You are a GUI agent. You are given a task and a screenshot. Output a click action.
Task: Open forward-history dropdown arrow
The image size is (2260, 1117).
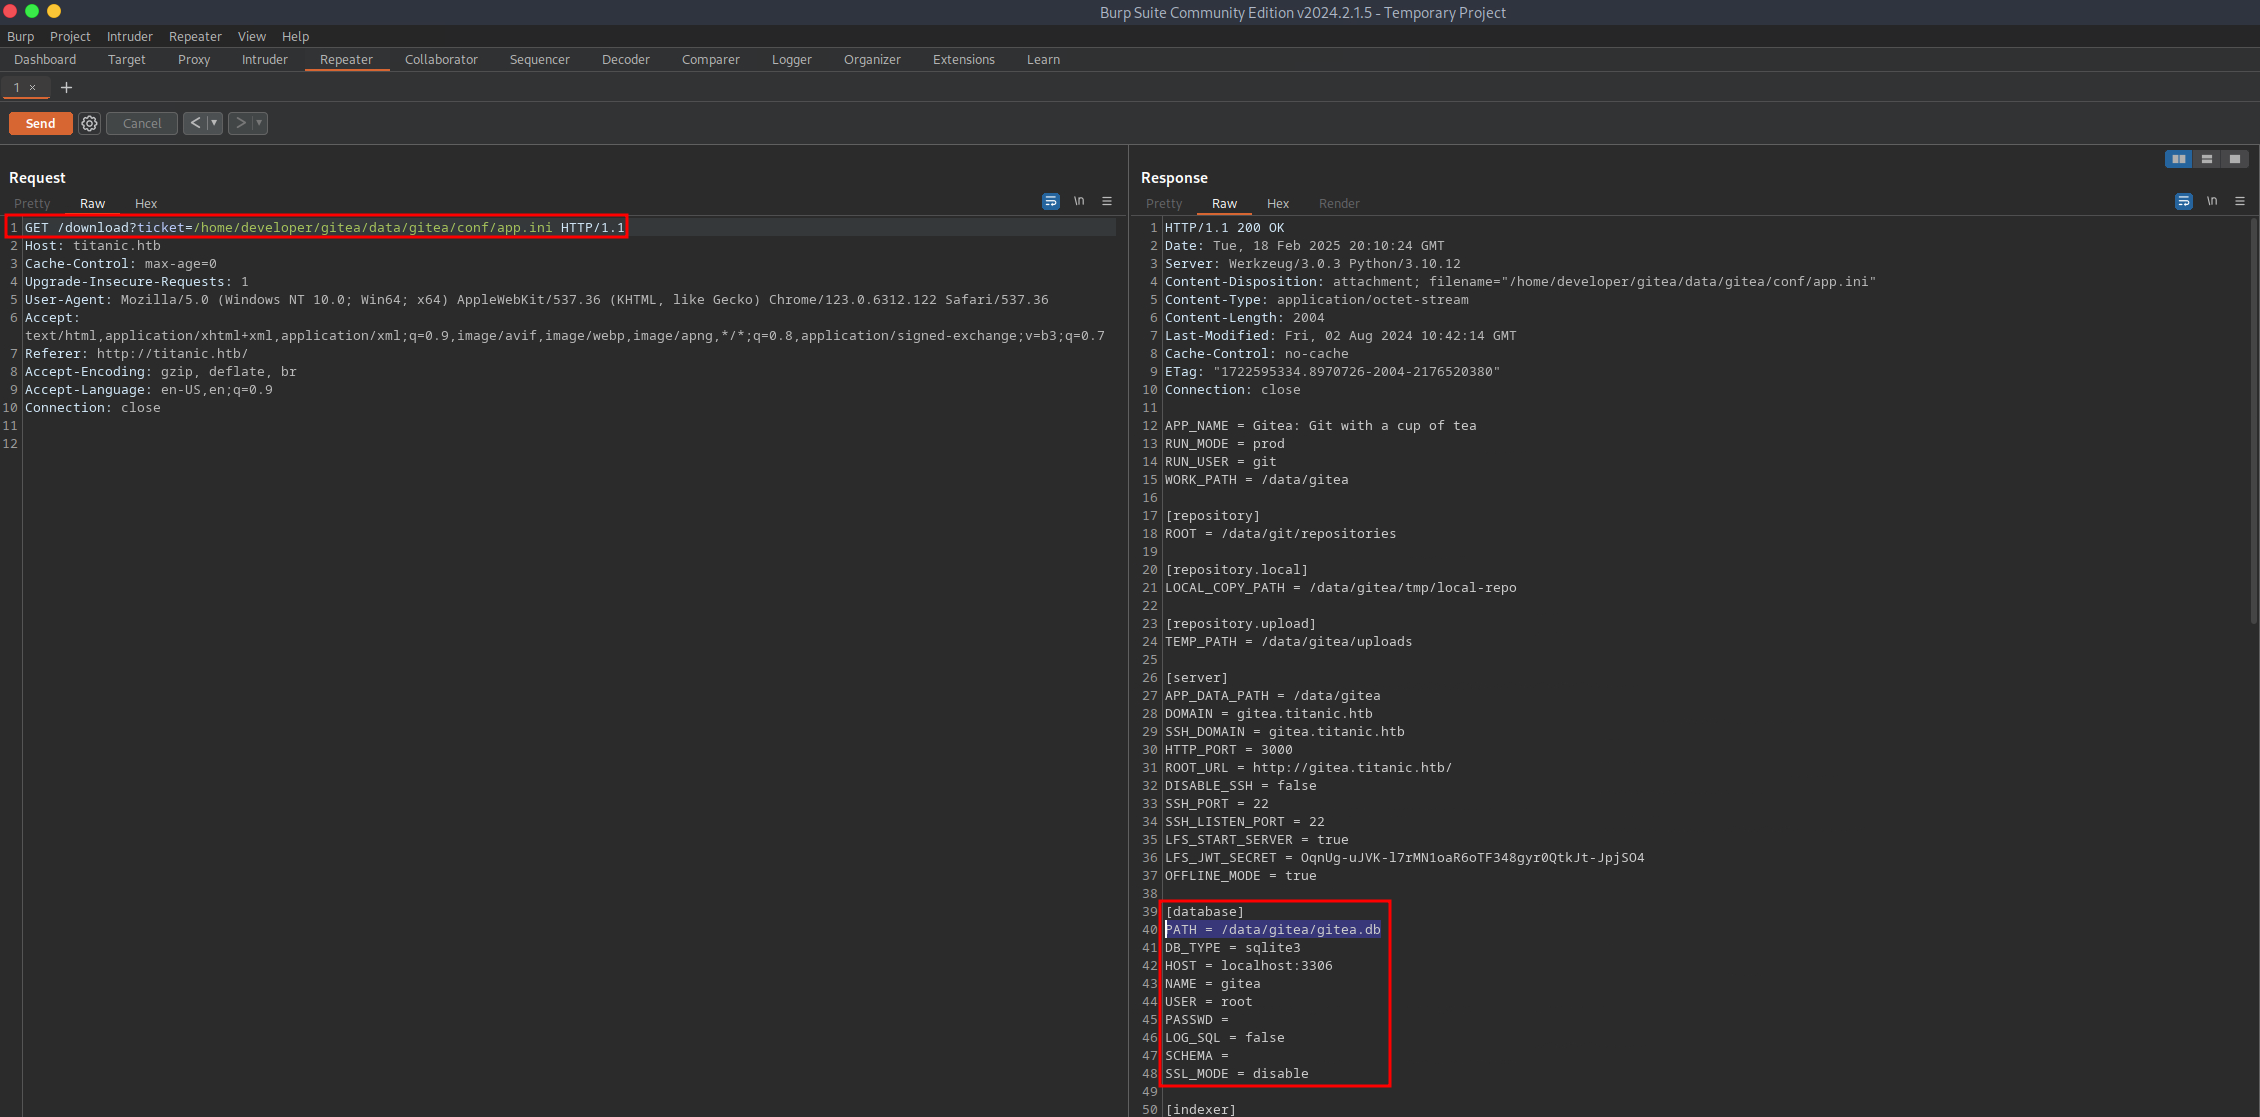(x=260, y=123)
